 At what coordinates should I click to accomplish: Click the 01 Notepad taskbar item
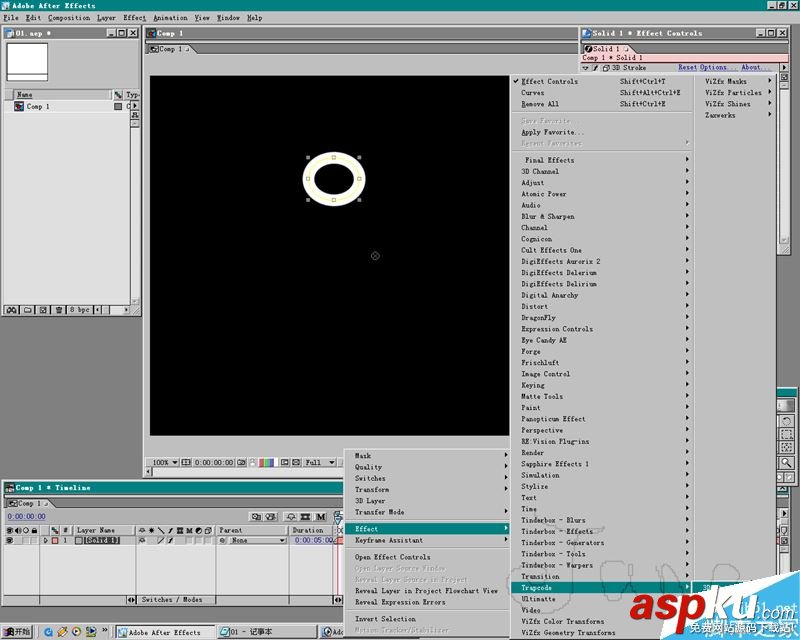click(267, 632)
